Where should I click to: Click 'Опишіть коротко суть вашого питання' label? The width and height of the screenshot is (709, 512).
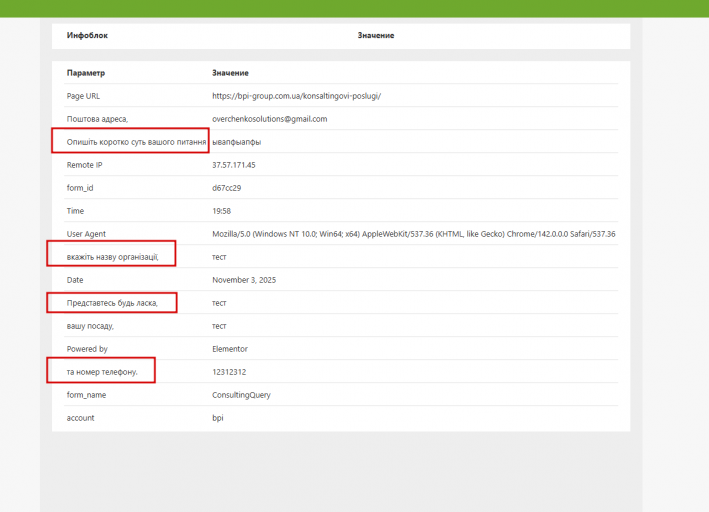tap(136, 142)
